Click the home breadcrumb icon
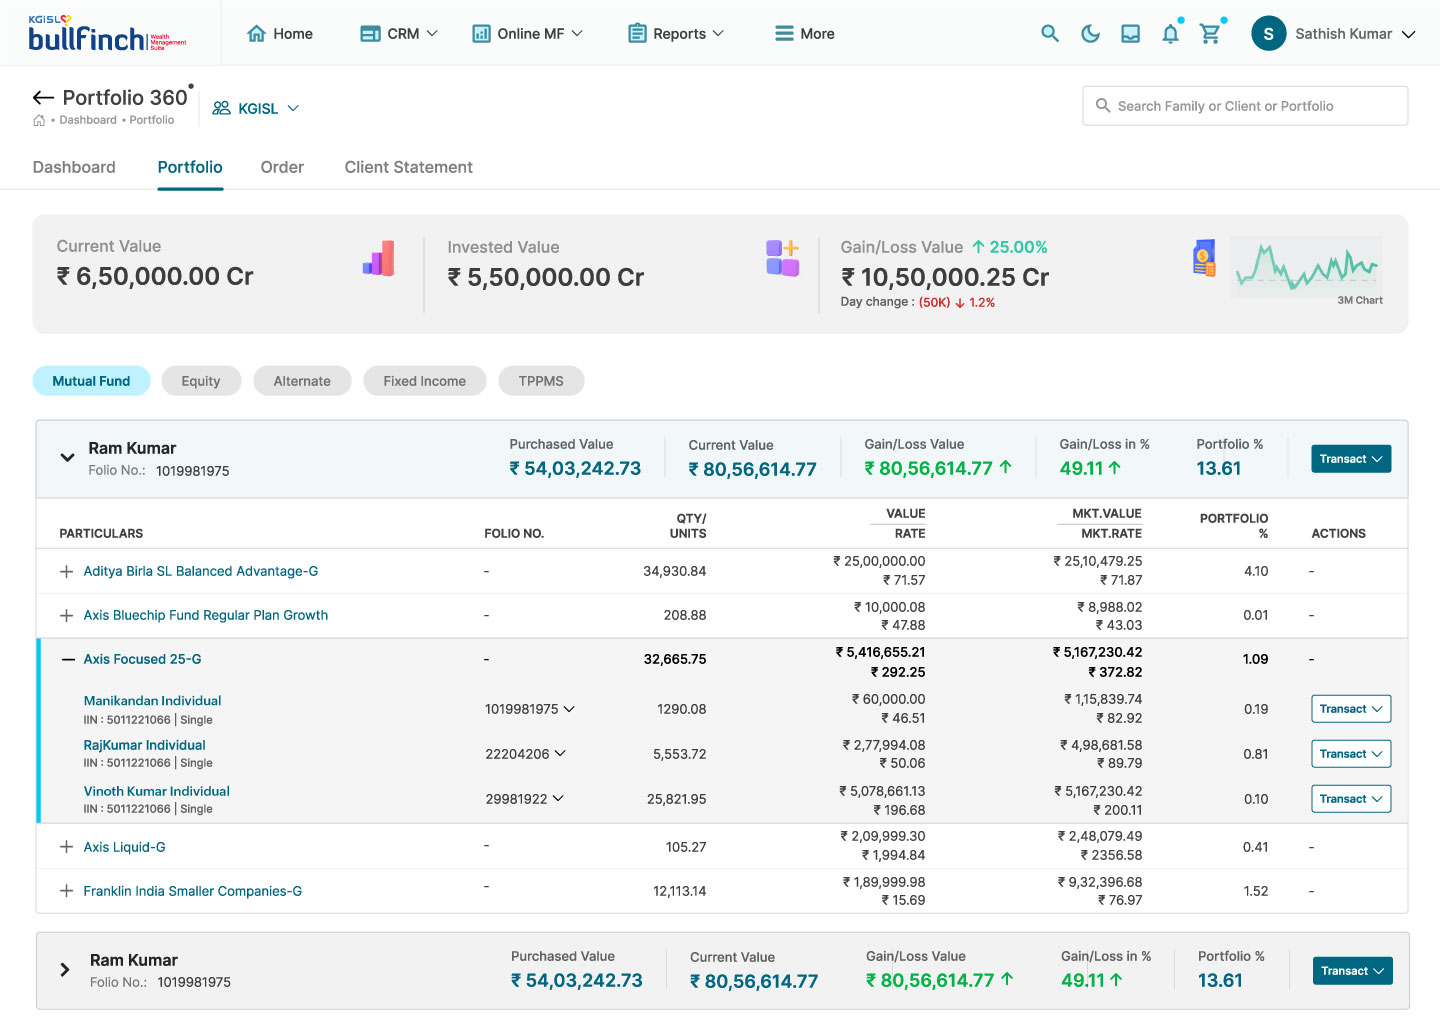This screenshot has width=1440, height=1029. coord(39,120)
